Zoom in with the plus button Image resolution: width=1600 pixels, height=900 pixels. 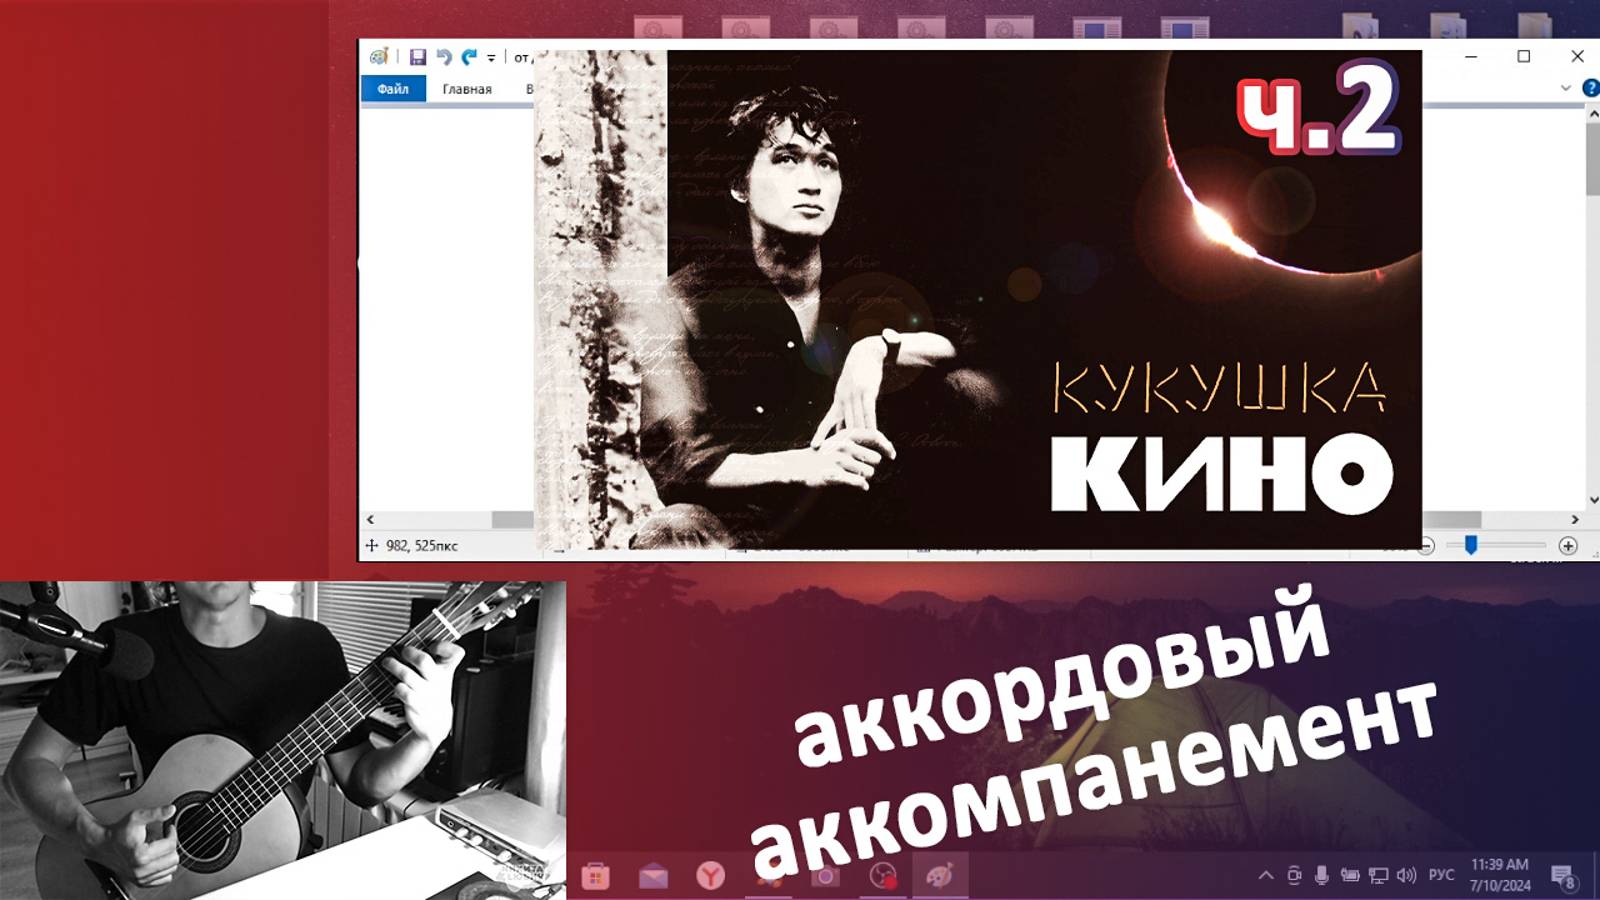pyautogui.click(x=1568, y=545)
